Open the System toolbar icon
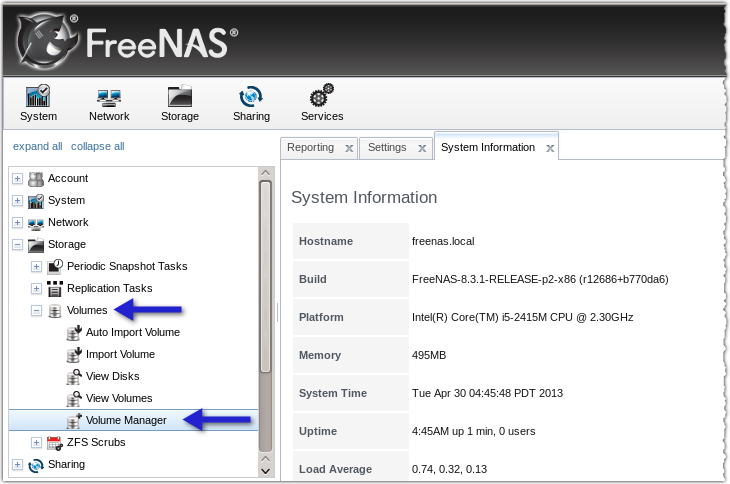This screenshot has width=730, height=484. coord(38,97)
